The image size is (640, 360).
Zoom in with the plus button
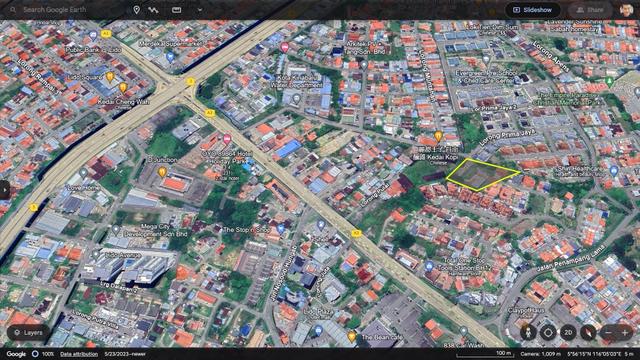point(625,333)
